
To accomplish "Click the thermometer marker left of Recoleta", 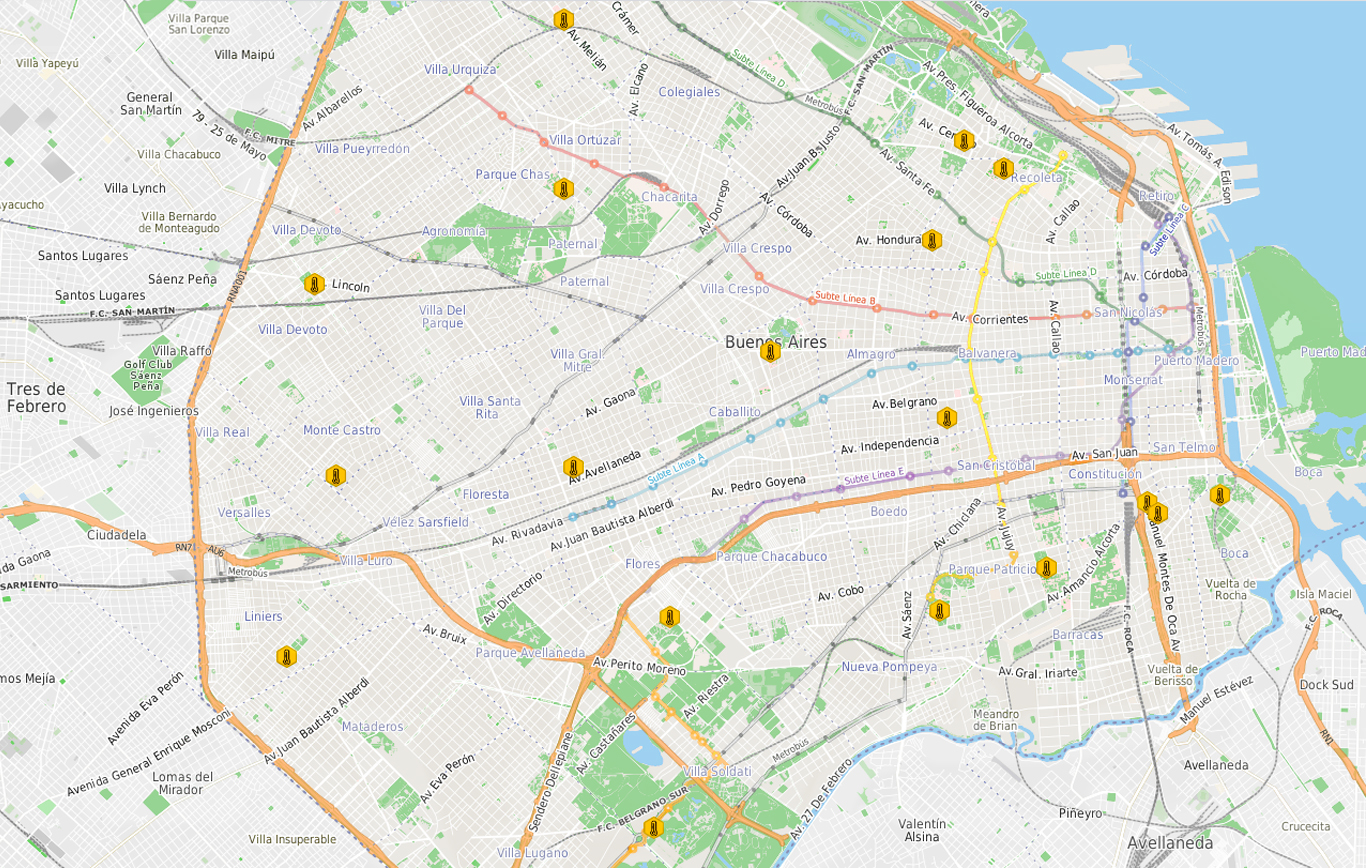I will [x=1003, y=168].
